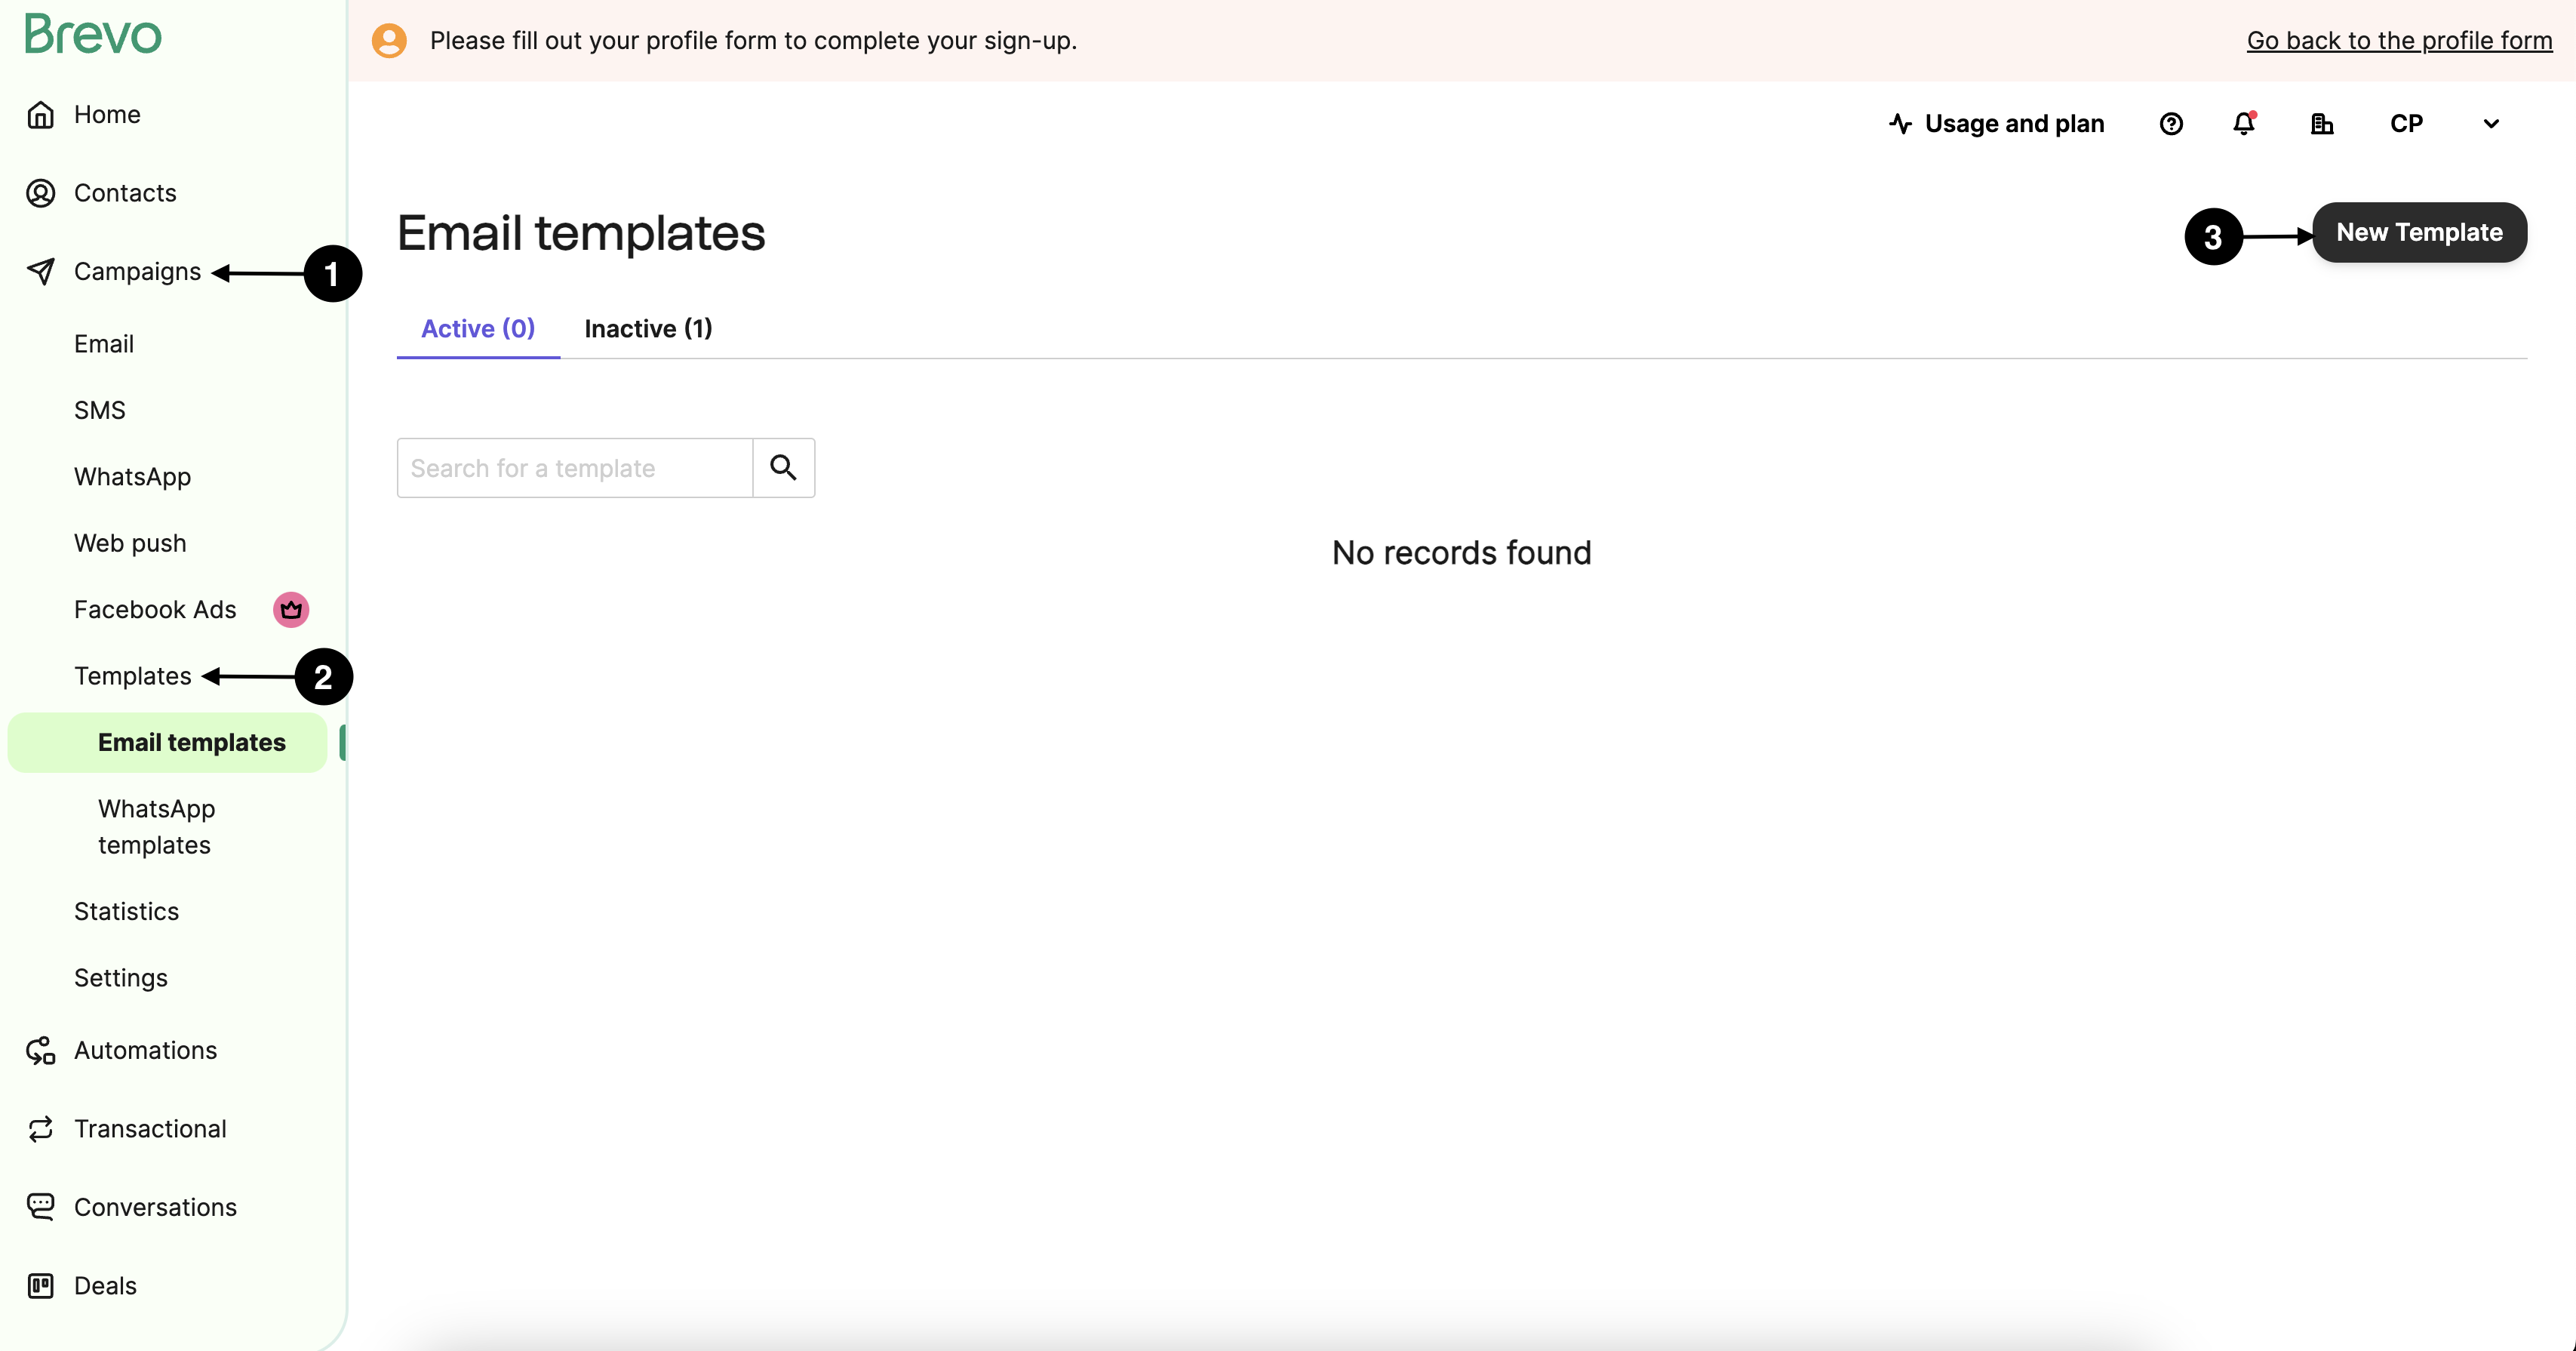Click the Automations icon
Image resolution: width=2576 pixels, height=1351 pixels.
coord(40,1050)
